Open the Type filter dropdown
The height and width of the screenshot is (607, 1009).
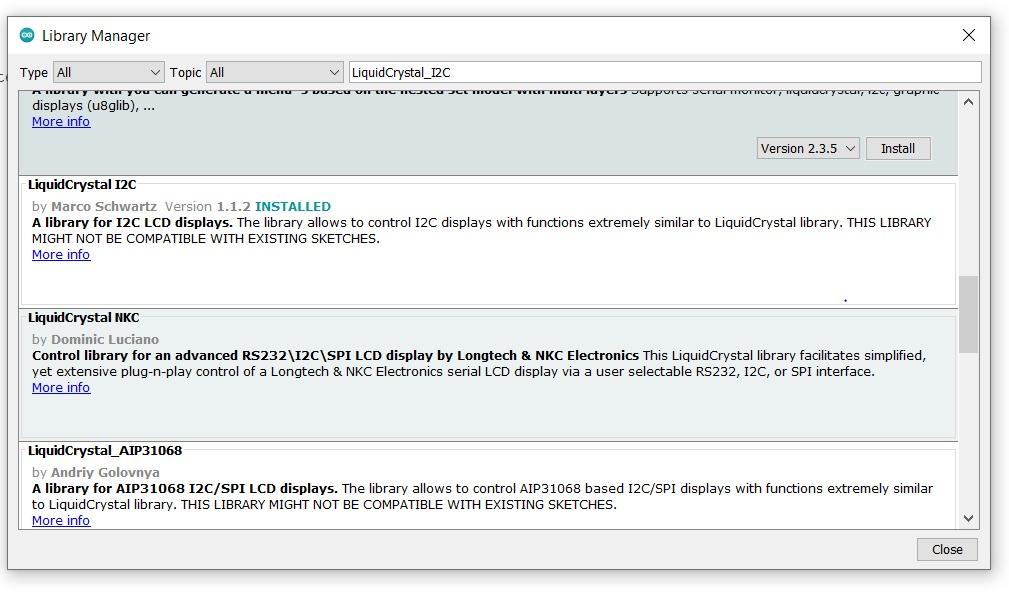point(109,72)
